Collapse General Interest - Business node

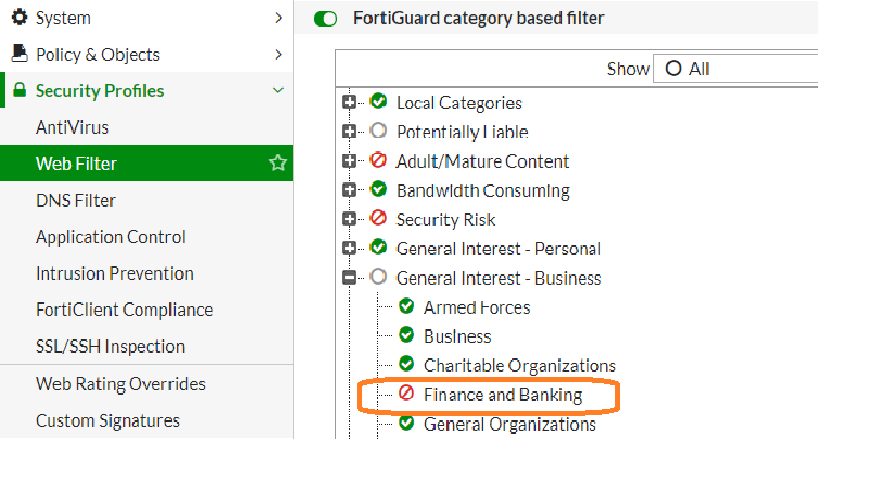pyautogui.click(x=349, y=278)
